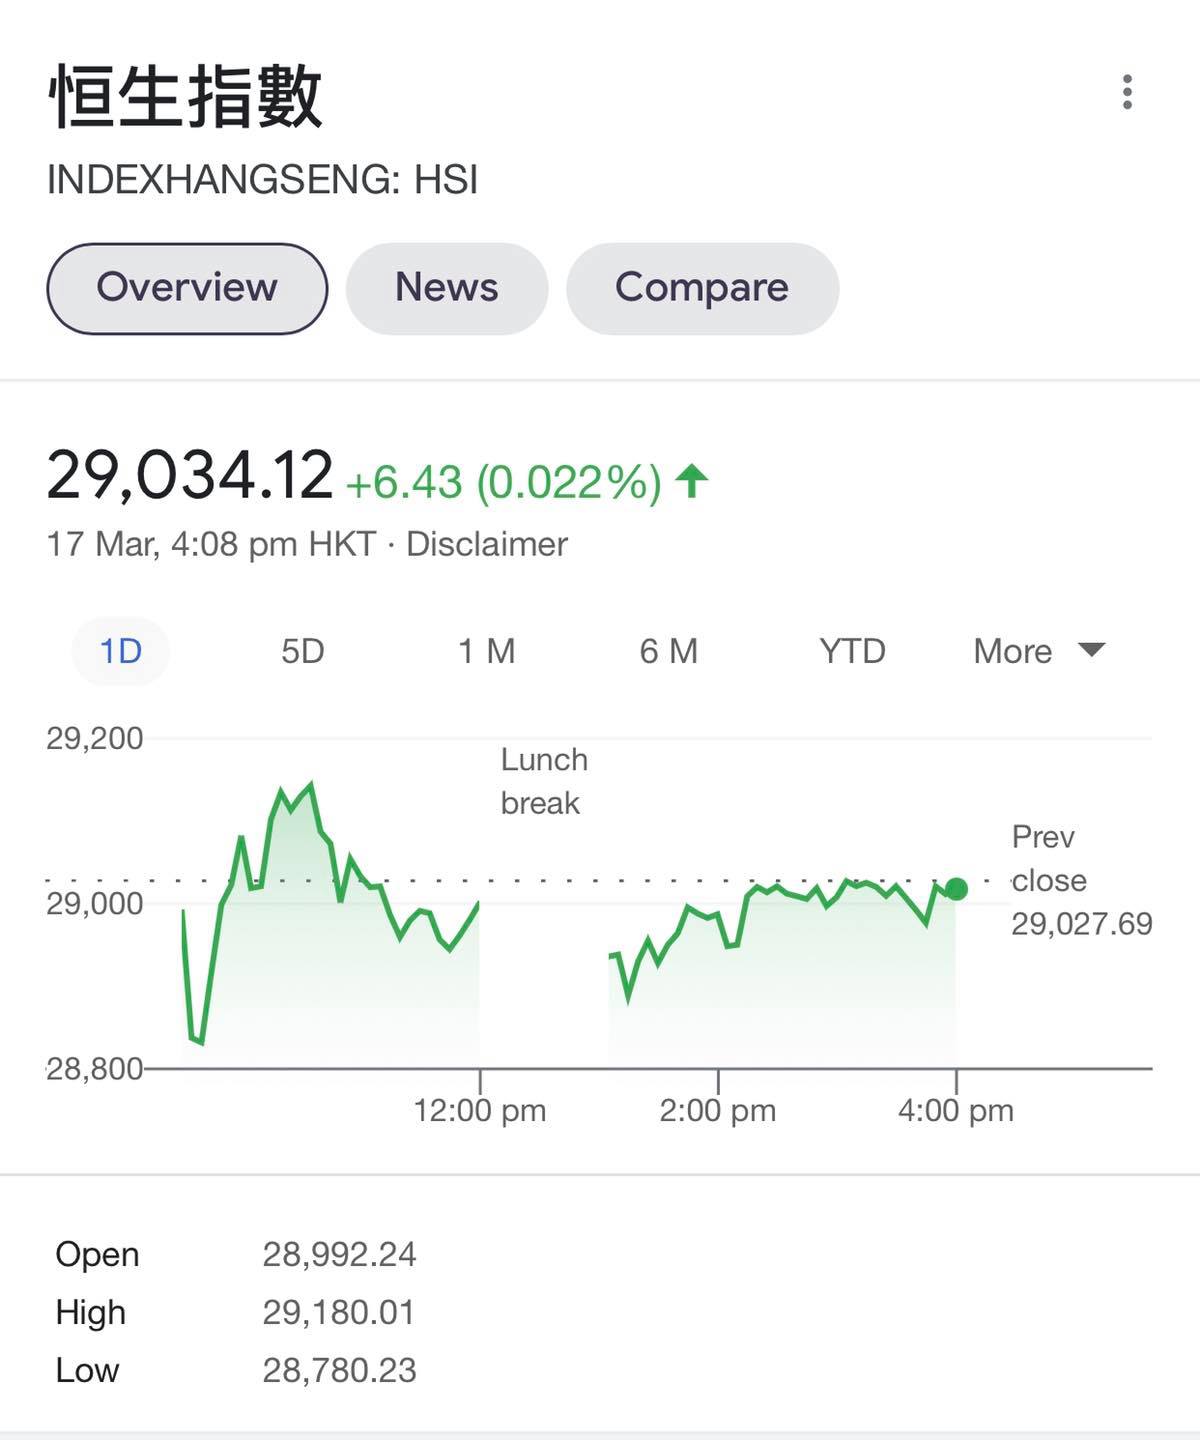Screen dimensions: 1200x1440
Task: Open the three-dot more options menu
Action: pos(1127,92)
